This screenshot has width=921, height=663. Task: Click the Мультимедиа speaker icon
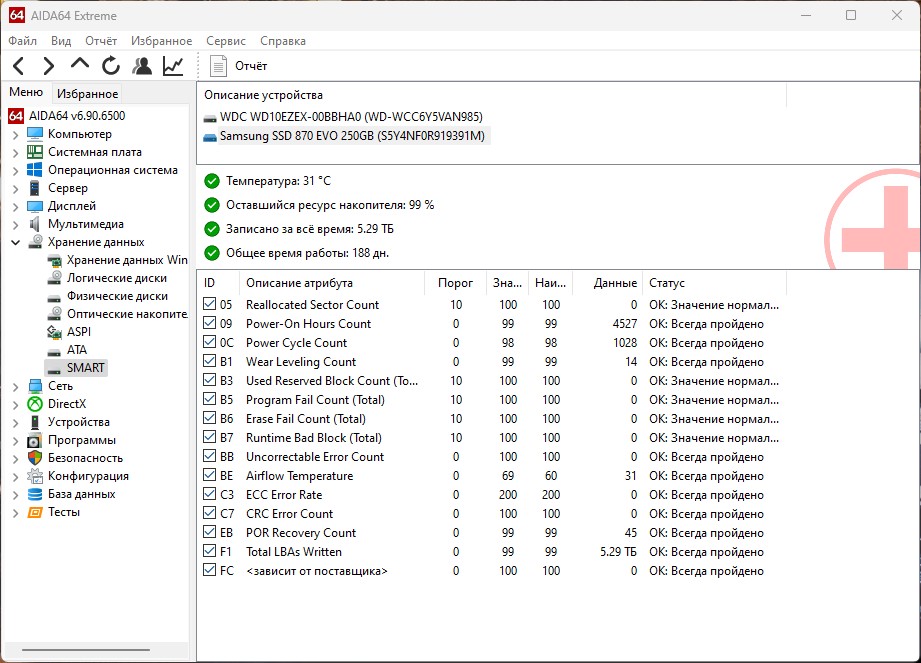tap(35, 224)
